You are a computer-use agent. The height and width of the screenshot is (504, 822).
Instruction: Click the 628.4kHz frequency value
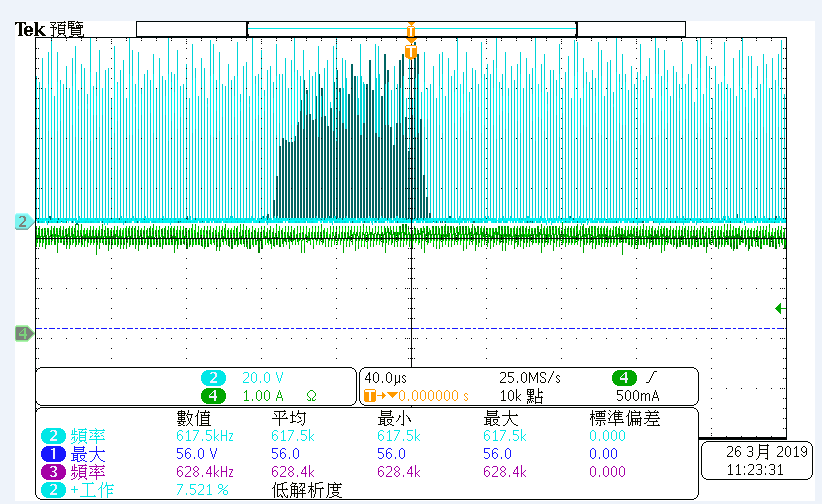click(205, 471)
